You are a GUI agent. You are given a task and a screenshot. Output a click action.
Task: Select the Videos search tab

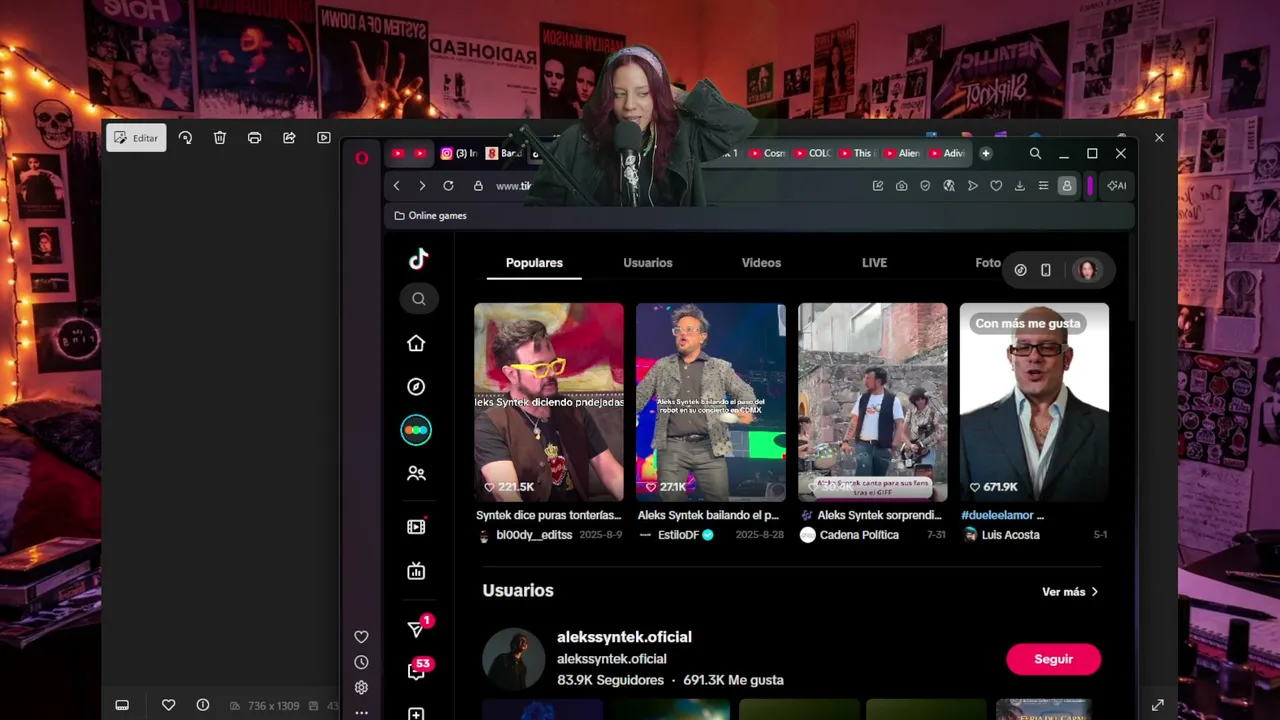(x=761, y=263)
